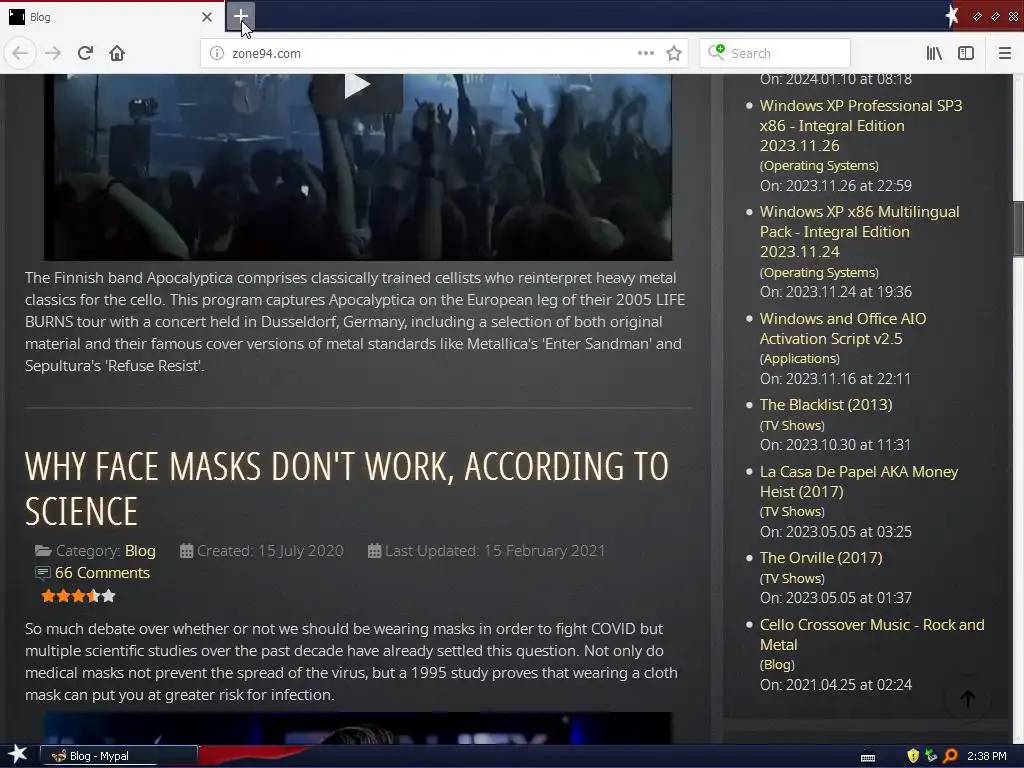Open Windows and Office AIO Activation Script link

point(842,328)
